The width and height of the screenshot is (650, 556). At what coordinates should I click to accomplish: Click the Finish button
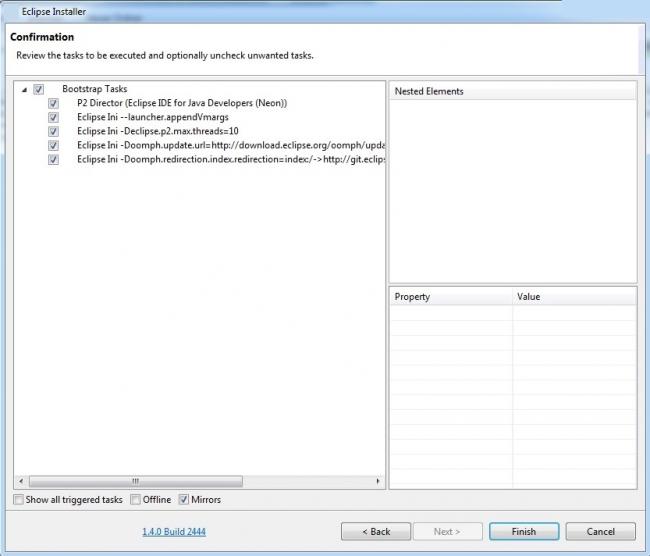524,532
